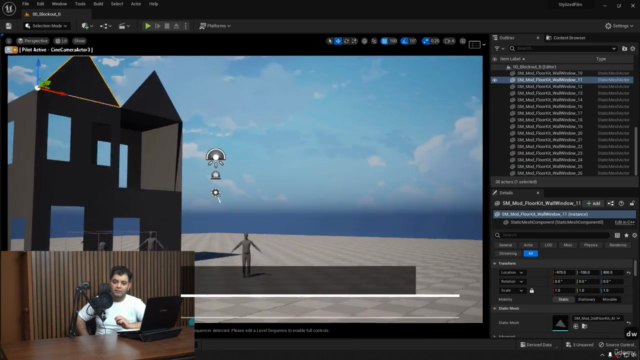Toggle grid snapping
Image resolution: width=640 pixels, height=360 pixels.
[384, 41]
